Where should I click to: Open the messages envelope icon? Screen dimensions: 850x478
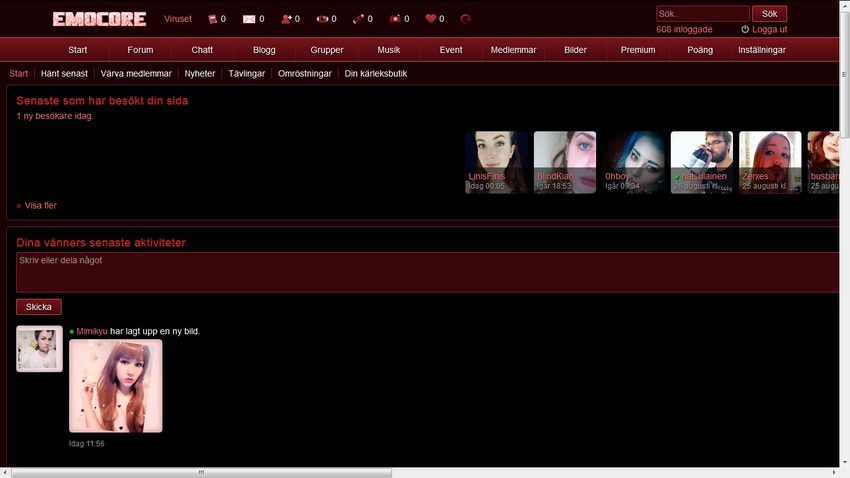249,19
